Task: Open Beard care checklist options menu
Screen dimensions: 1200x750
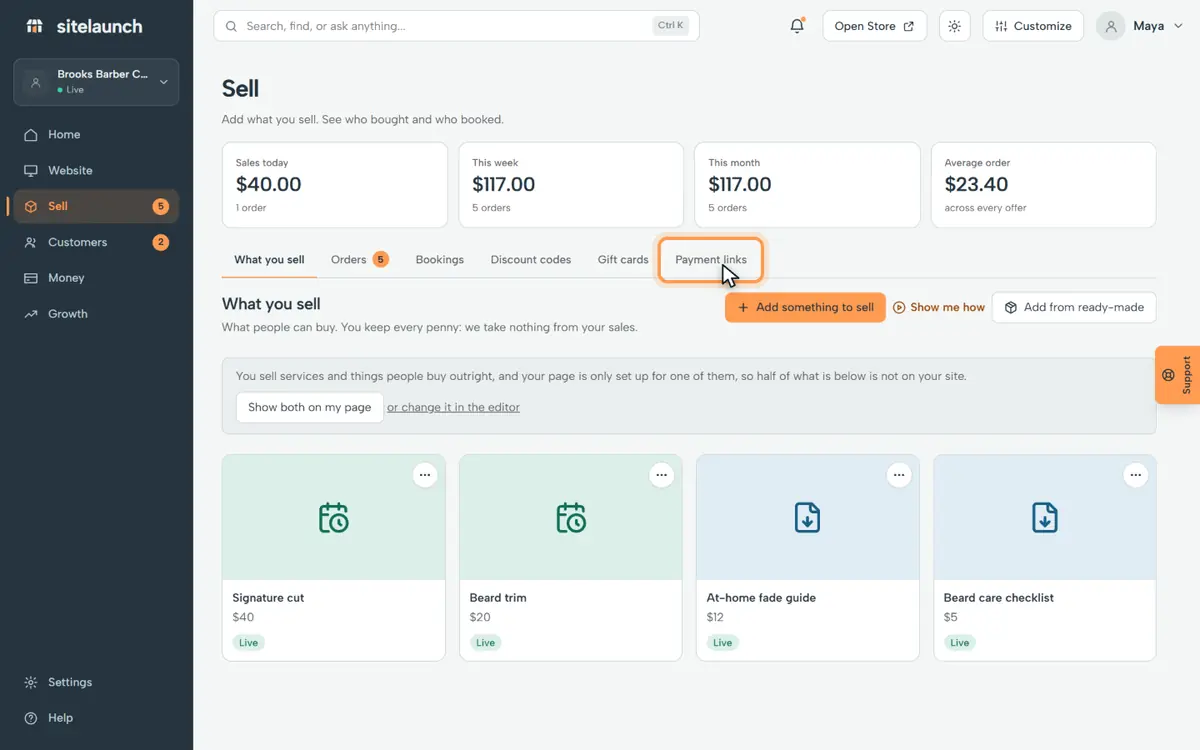Action: (x=1136, y=475)
